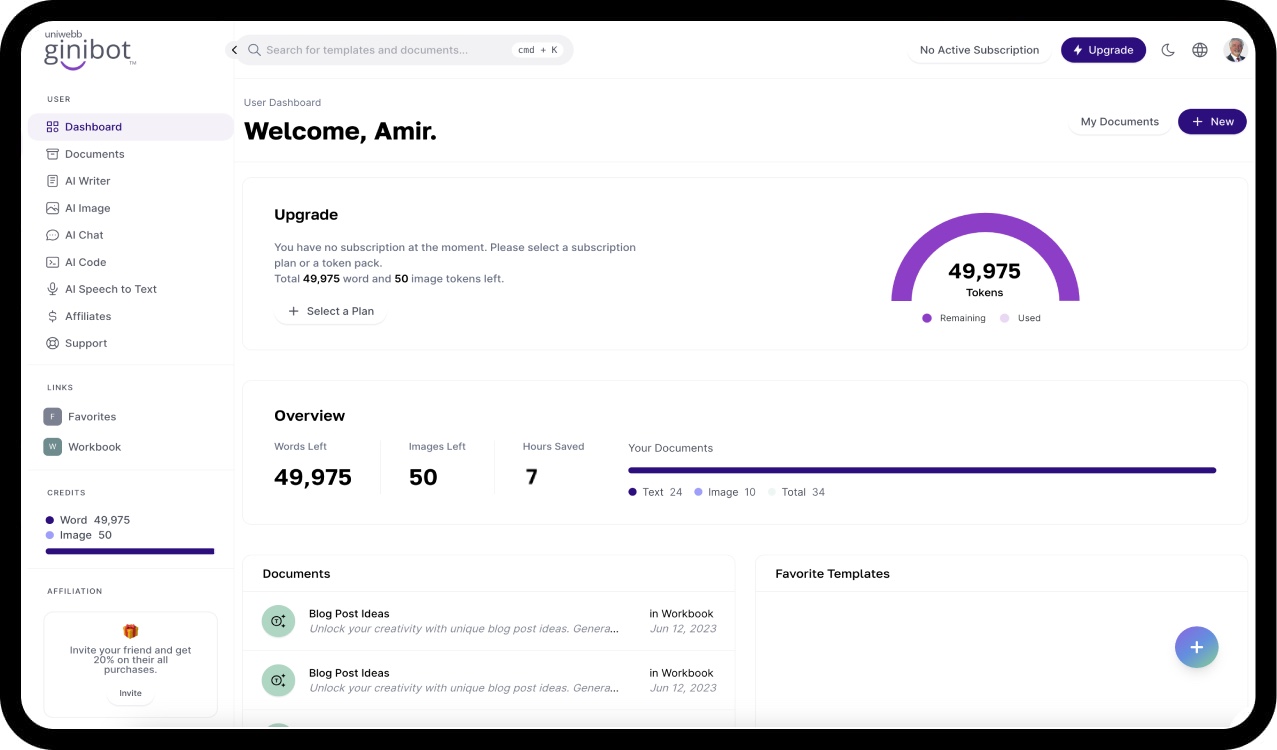This screenshot has width=1277, height=750.
Task: Click the floating purple plus button
Action: tap(1196, 647)
